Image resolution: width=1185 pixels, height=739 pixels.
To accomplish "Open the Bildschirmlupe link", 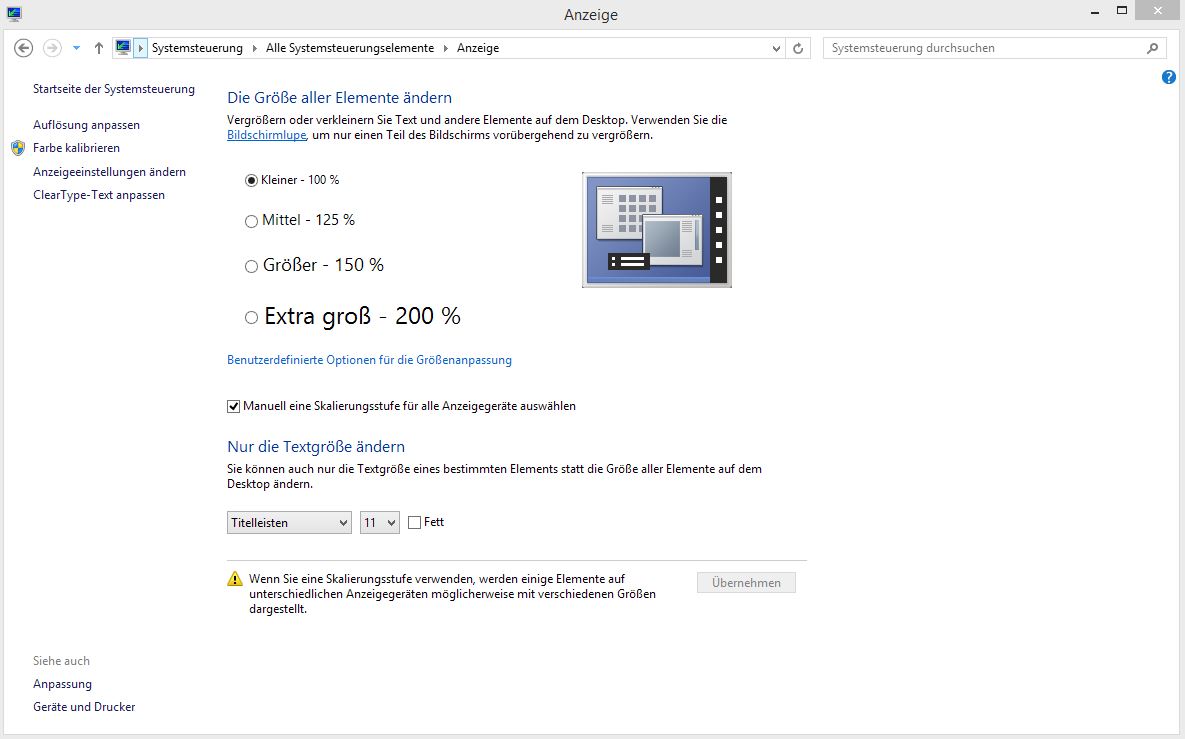I will click(267, 135).
